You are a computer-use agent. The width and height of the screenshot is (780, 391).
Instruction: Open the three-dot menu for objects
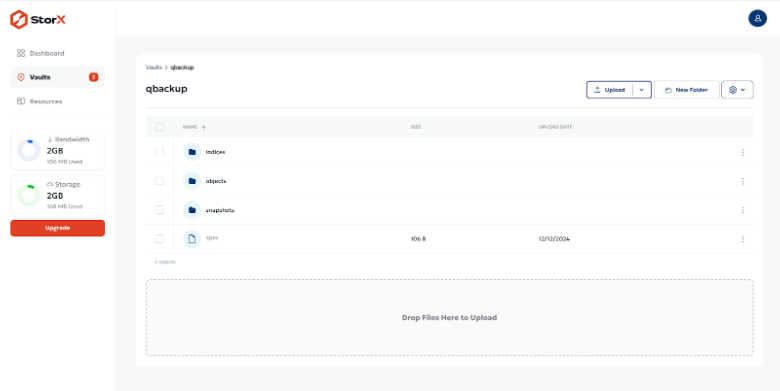(743, 181)
